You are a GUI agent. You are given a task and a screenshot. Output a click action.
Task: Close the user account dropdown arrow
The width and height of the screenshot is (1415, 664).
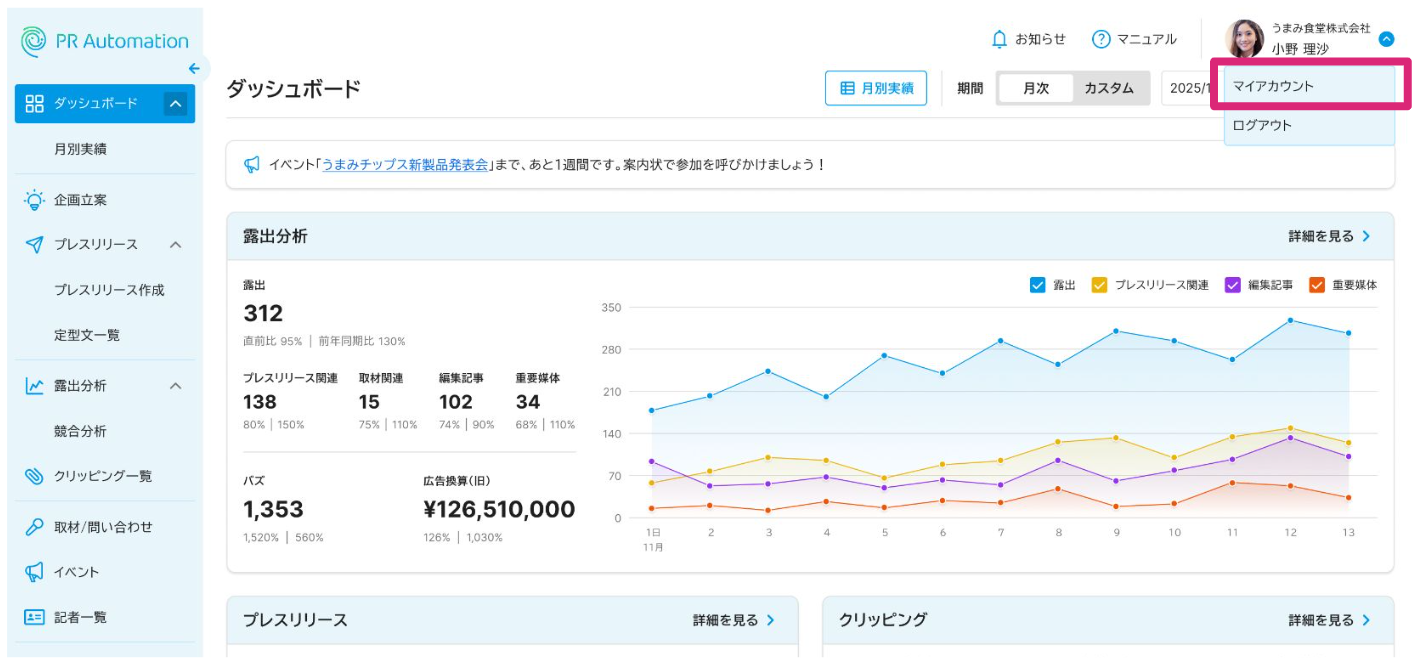pyautogui.click(x=1385, y=40)
